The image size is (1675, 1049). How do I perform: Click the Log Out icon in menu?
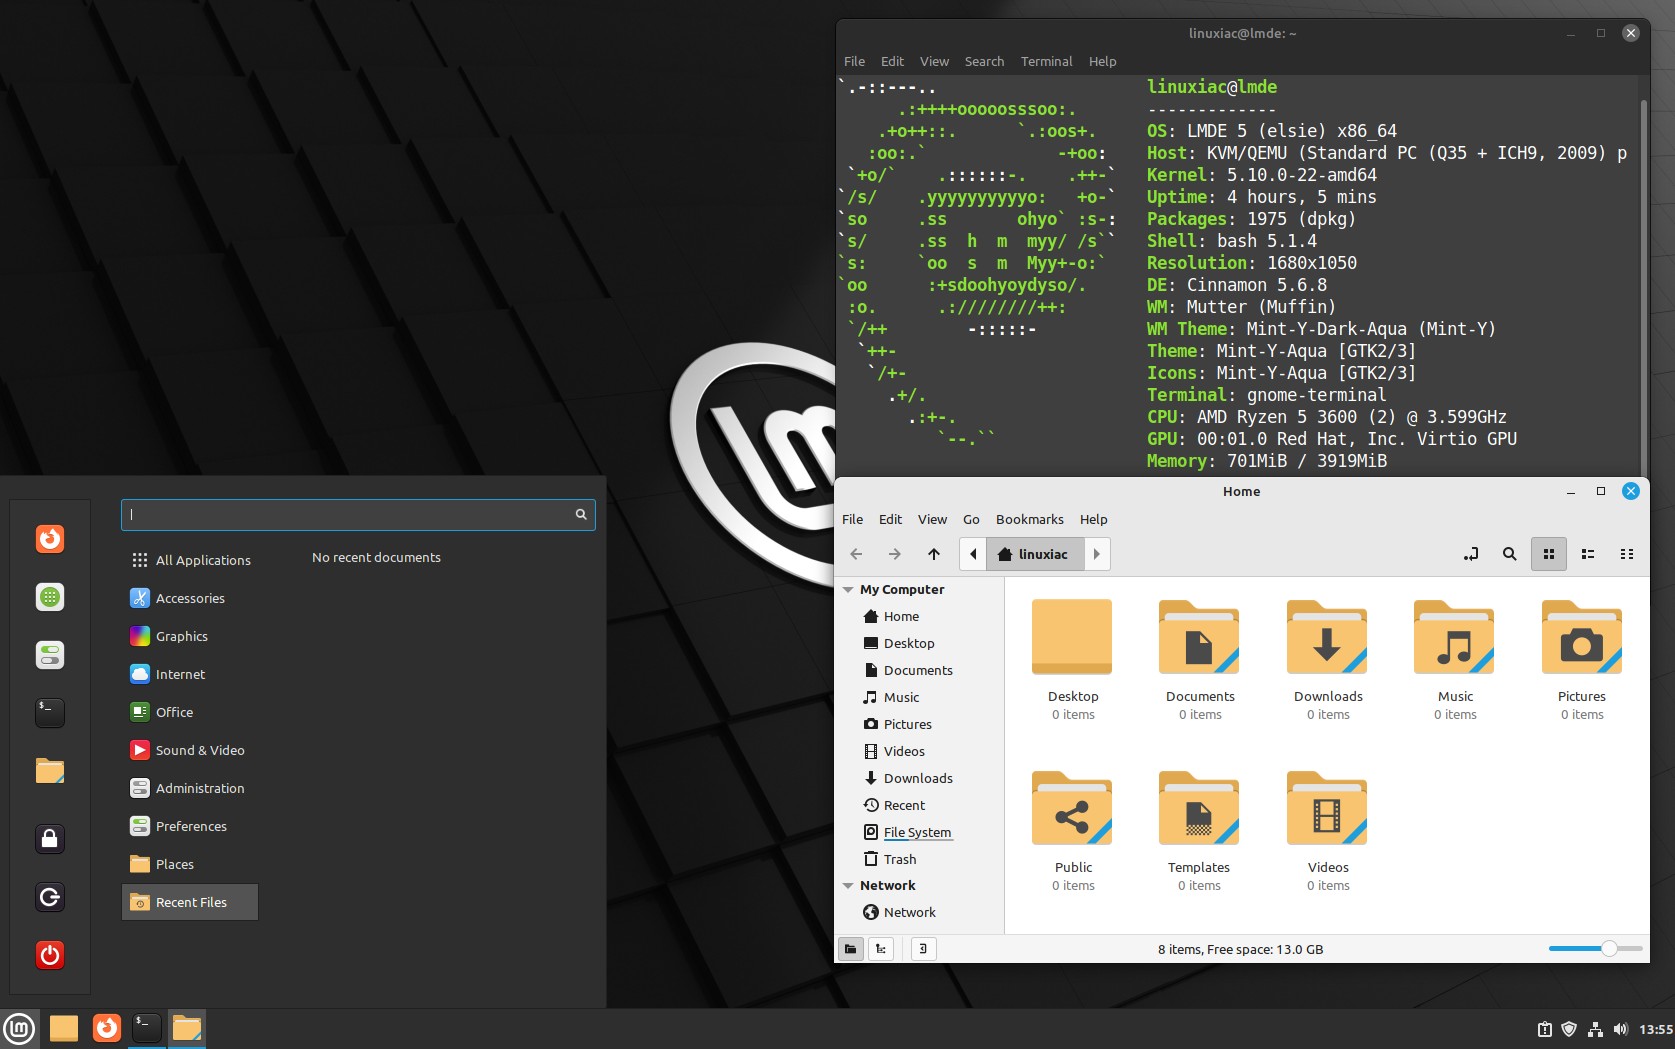pyautogui.click(x=50, y=897)
